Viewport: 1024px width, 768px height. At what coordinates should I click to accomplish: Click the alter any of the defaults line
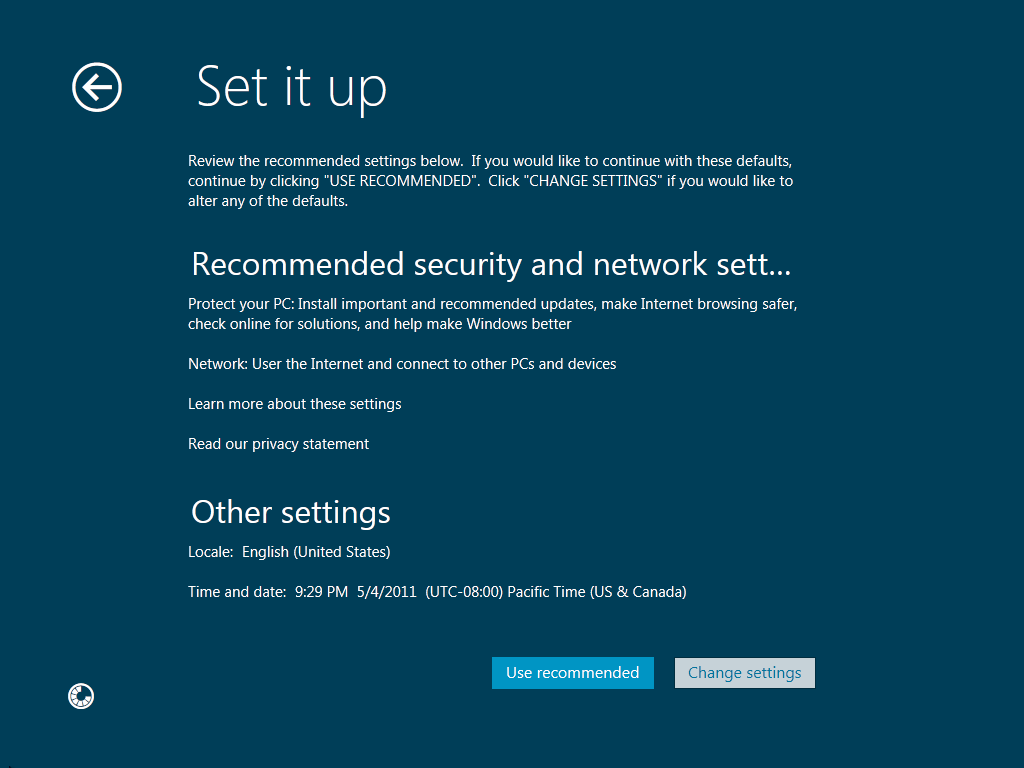coord(267,201)
